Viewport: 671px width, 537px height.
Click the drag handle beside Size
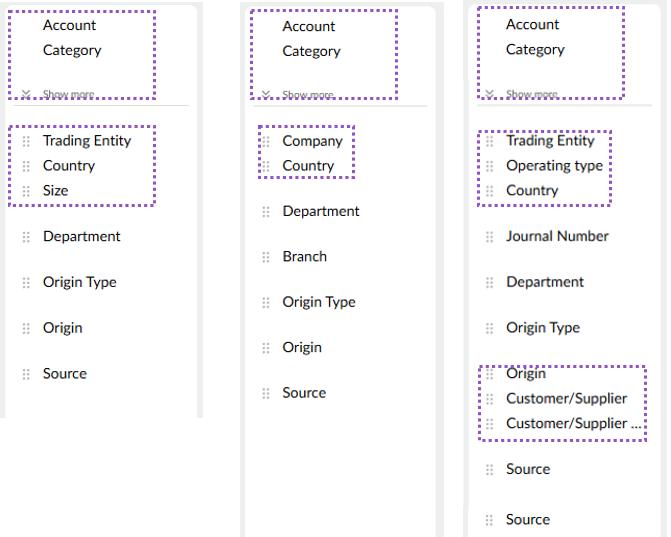point(26,191)
